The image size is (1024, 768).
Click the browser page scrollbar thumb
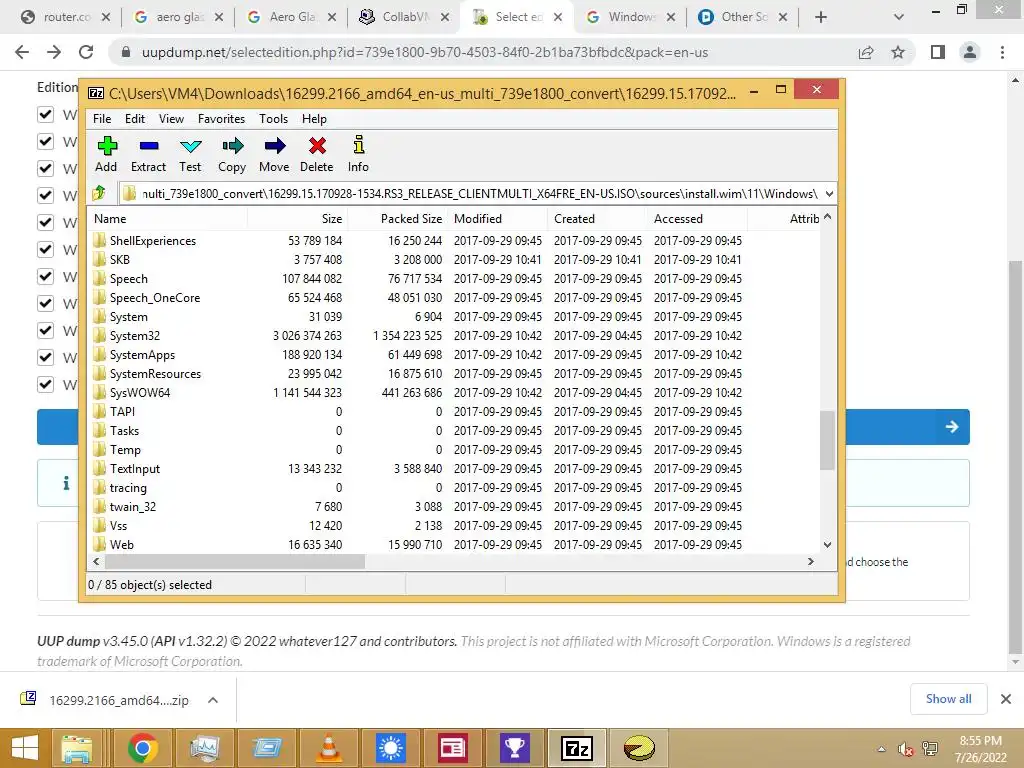pos(1015,457)
